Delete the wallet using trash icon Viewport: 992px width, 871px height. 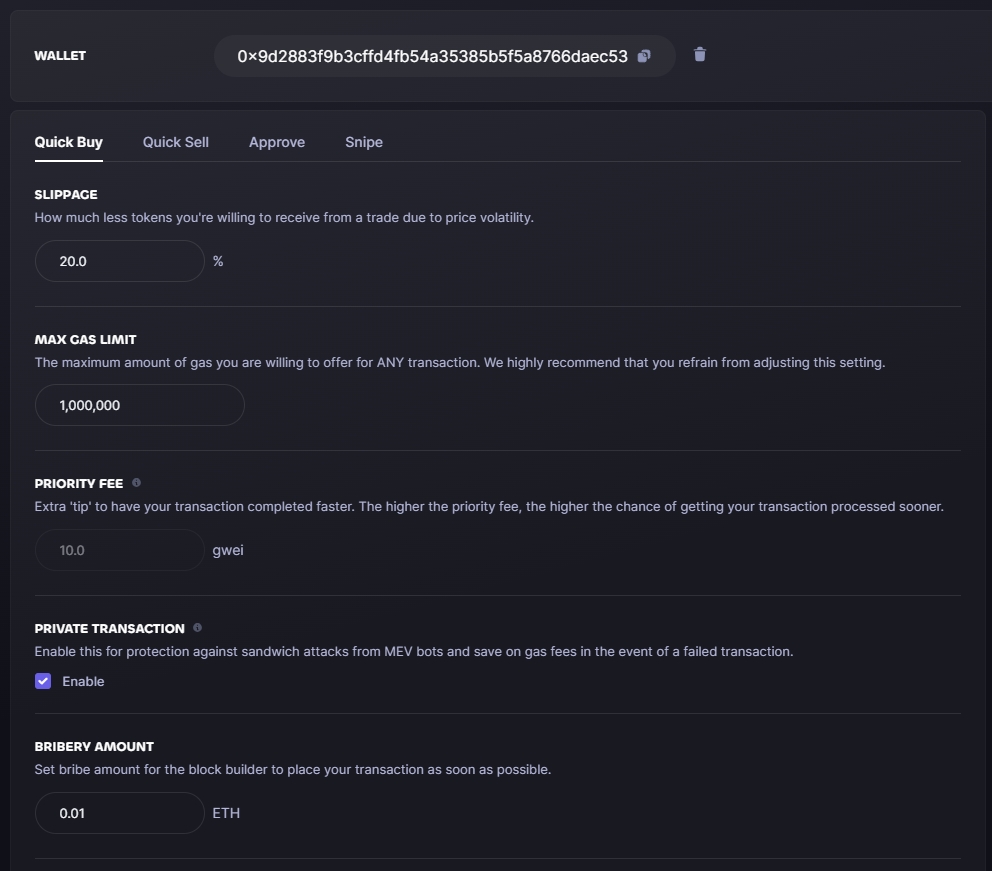pyautogui.click(x=699, y=54)
